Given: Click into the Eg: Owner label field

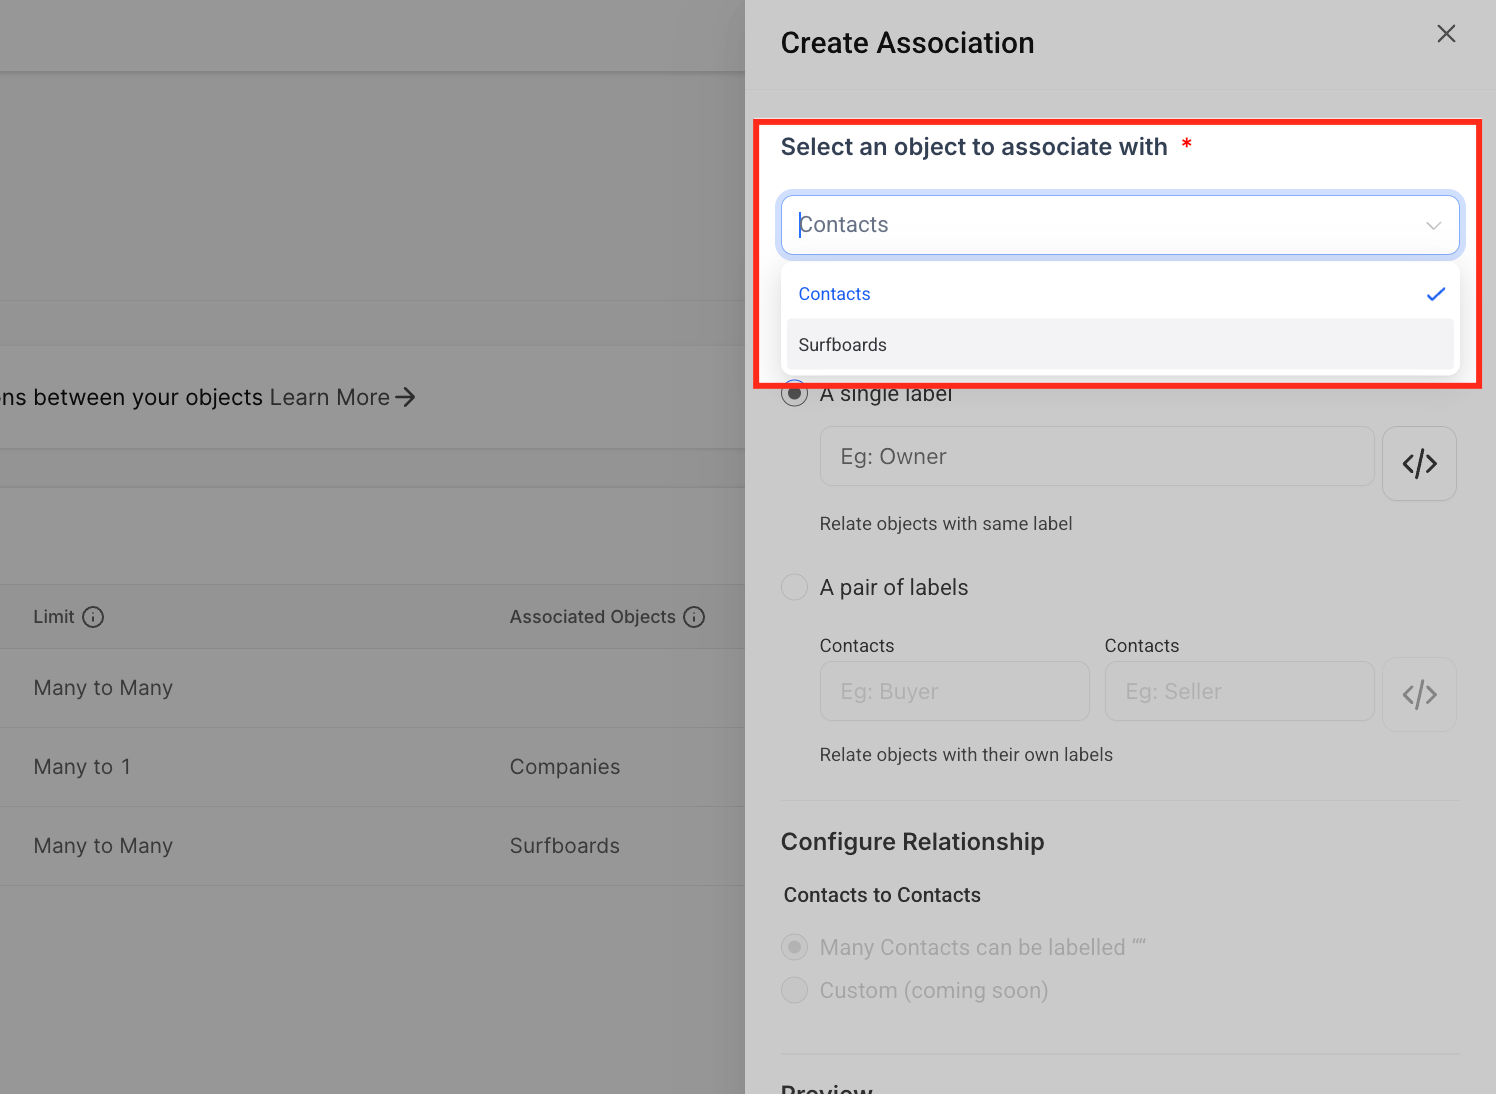Looking at the screenshot, I should (1097, 456).
